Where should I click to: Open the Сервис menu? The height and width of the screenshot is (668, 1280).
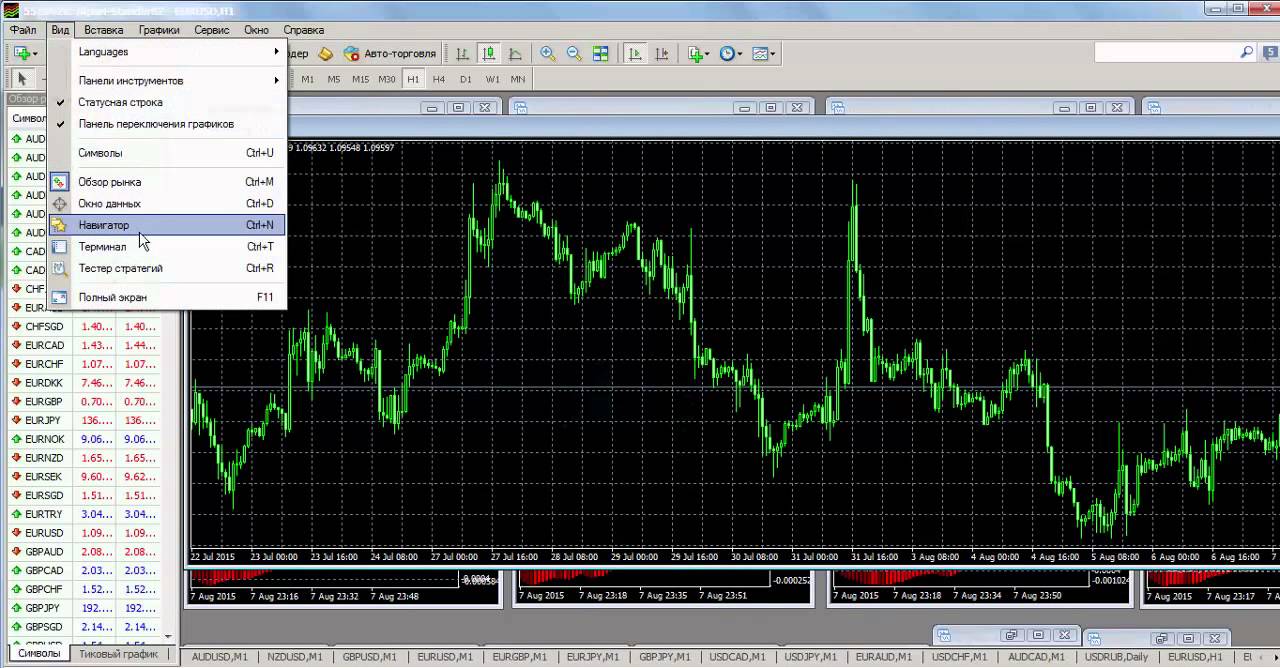coord(212,30)
